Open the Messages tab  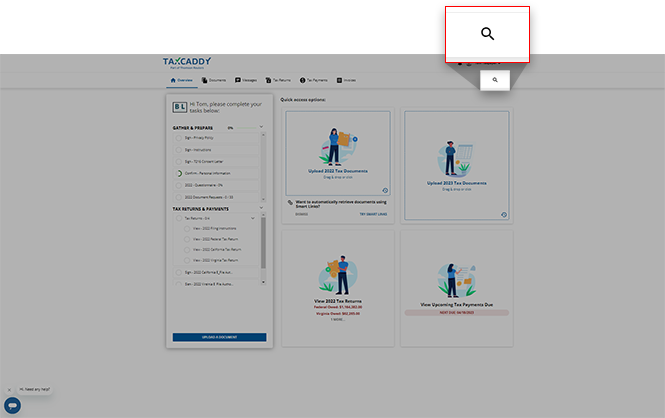(246, 80)
